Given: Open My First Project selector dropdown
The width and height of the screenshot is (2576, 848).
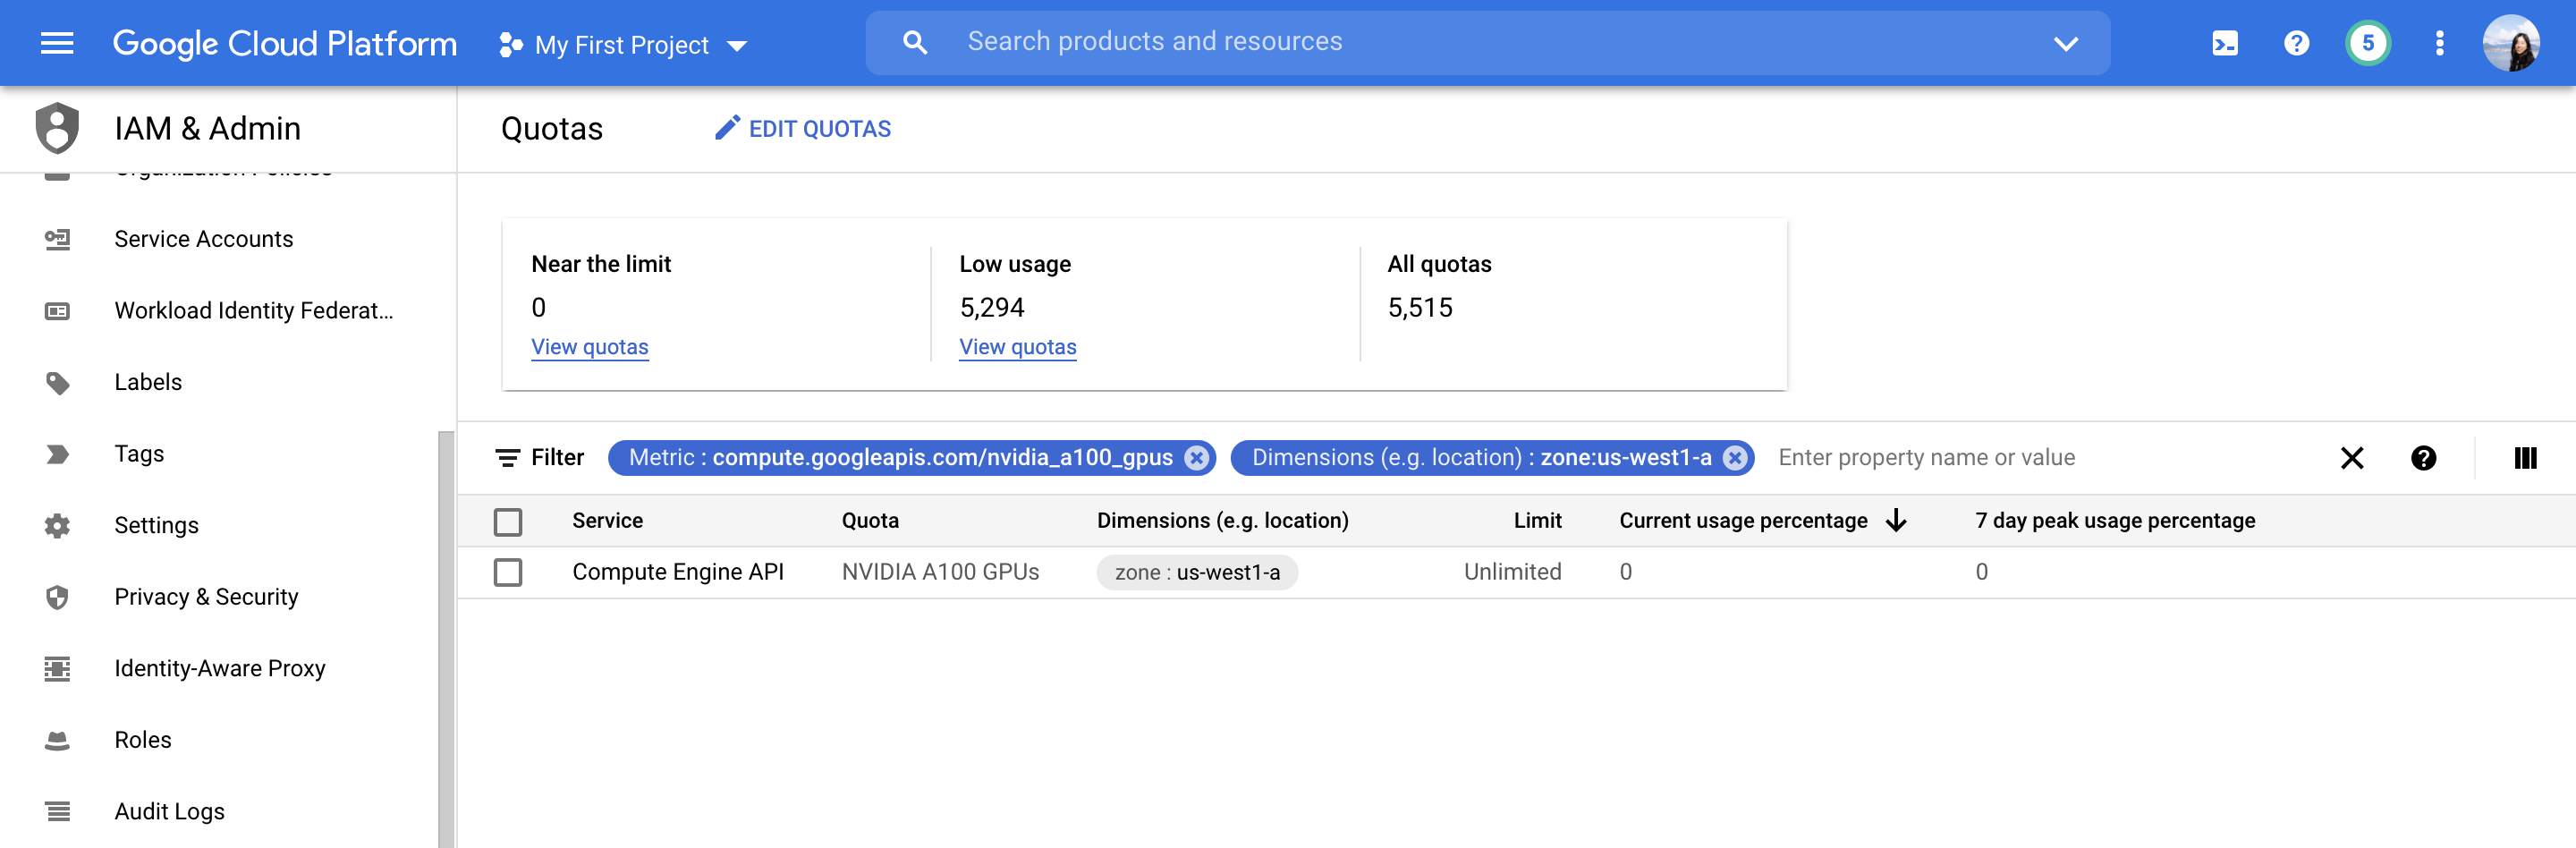Looking at the screenshot, I should [622, 45].
